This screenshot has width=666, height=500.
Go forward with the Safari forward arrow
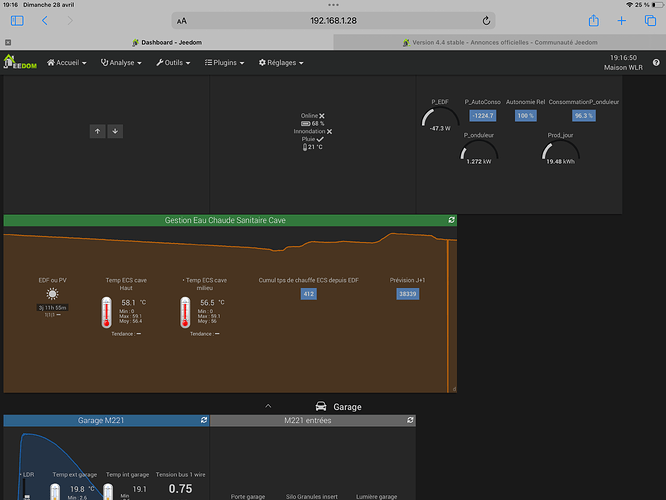70,20
